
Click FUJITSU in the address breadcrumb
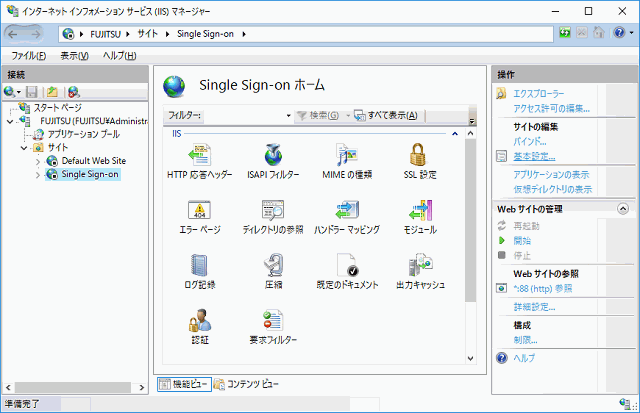click(106, 34)
